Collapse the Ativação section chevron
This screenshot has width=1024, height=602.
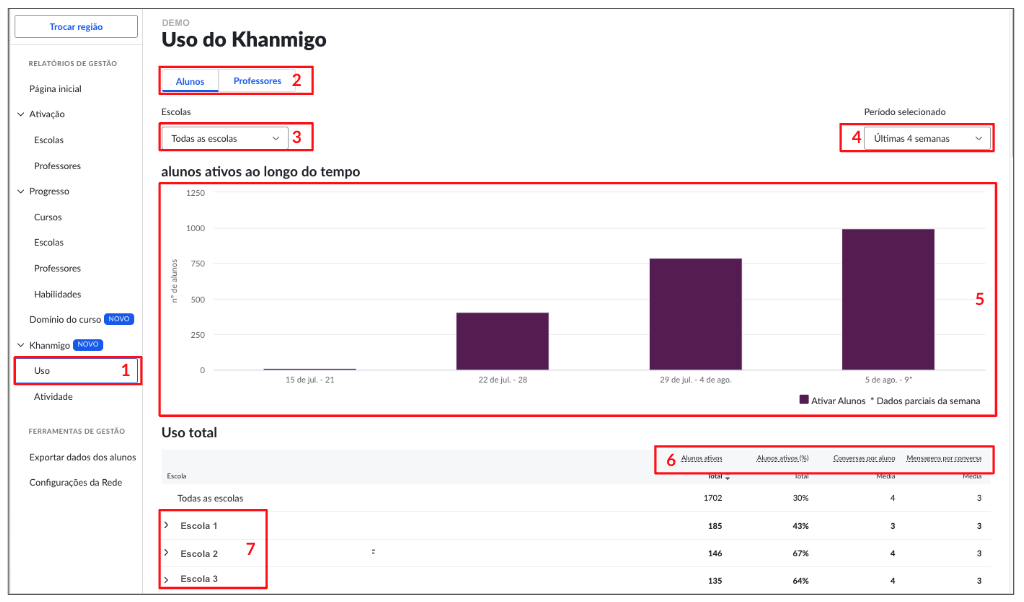(21, 114)
